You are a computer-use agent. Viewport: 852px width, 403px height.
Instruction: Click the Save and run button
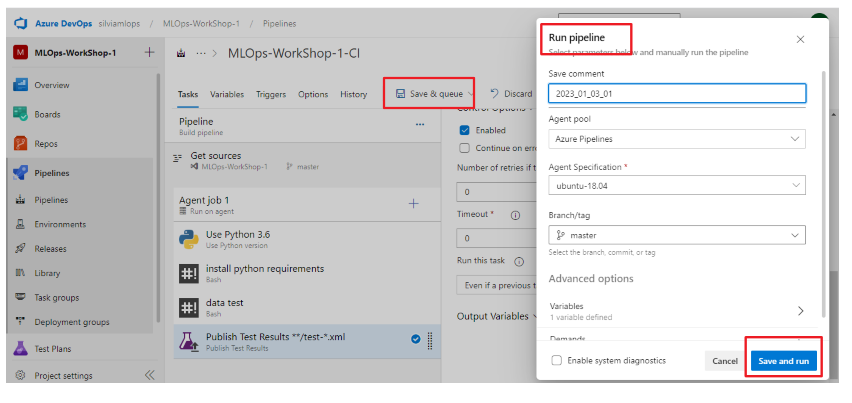tap(784, 361)
